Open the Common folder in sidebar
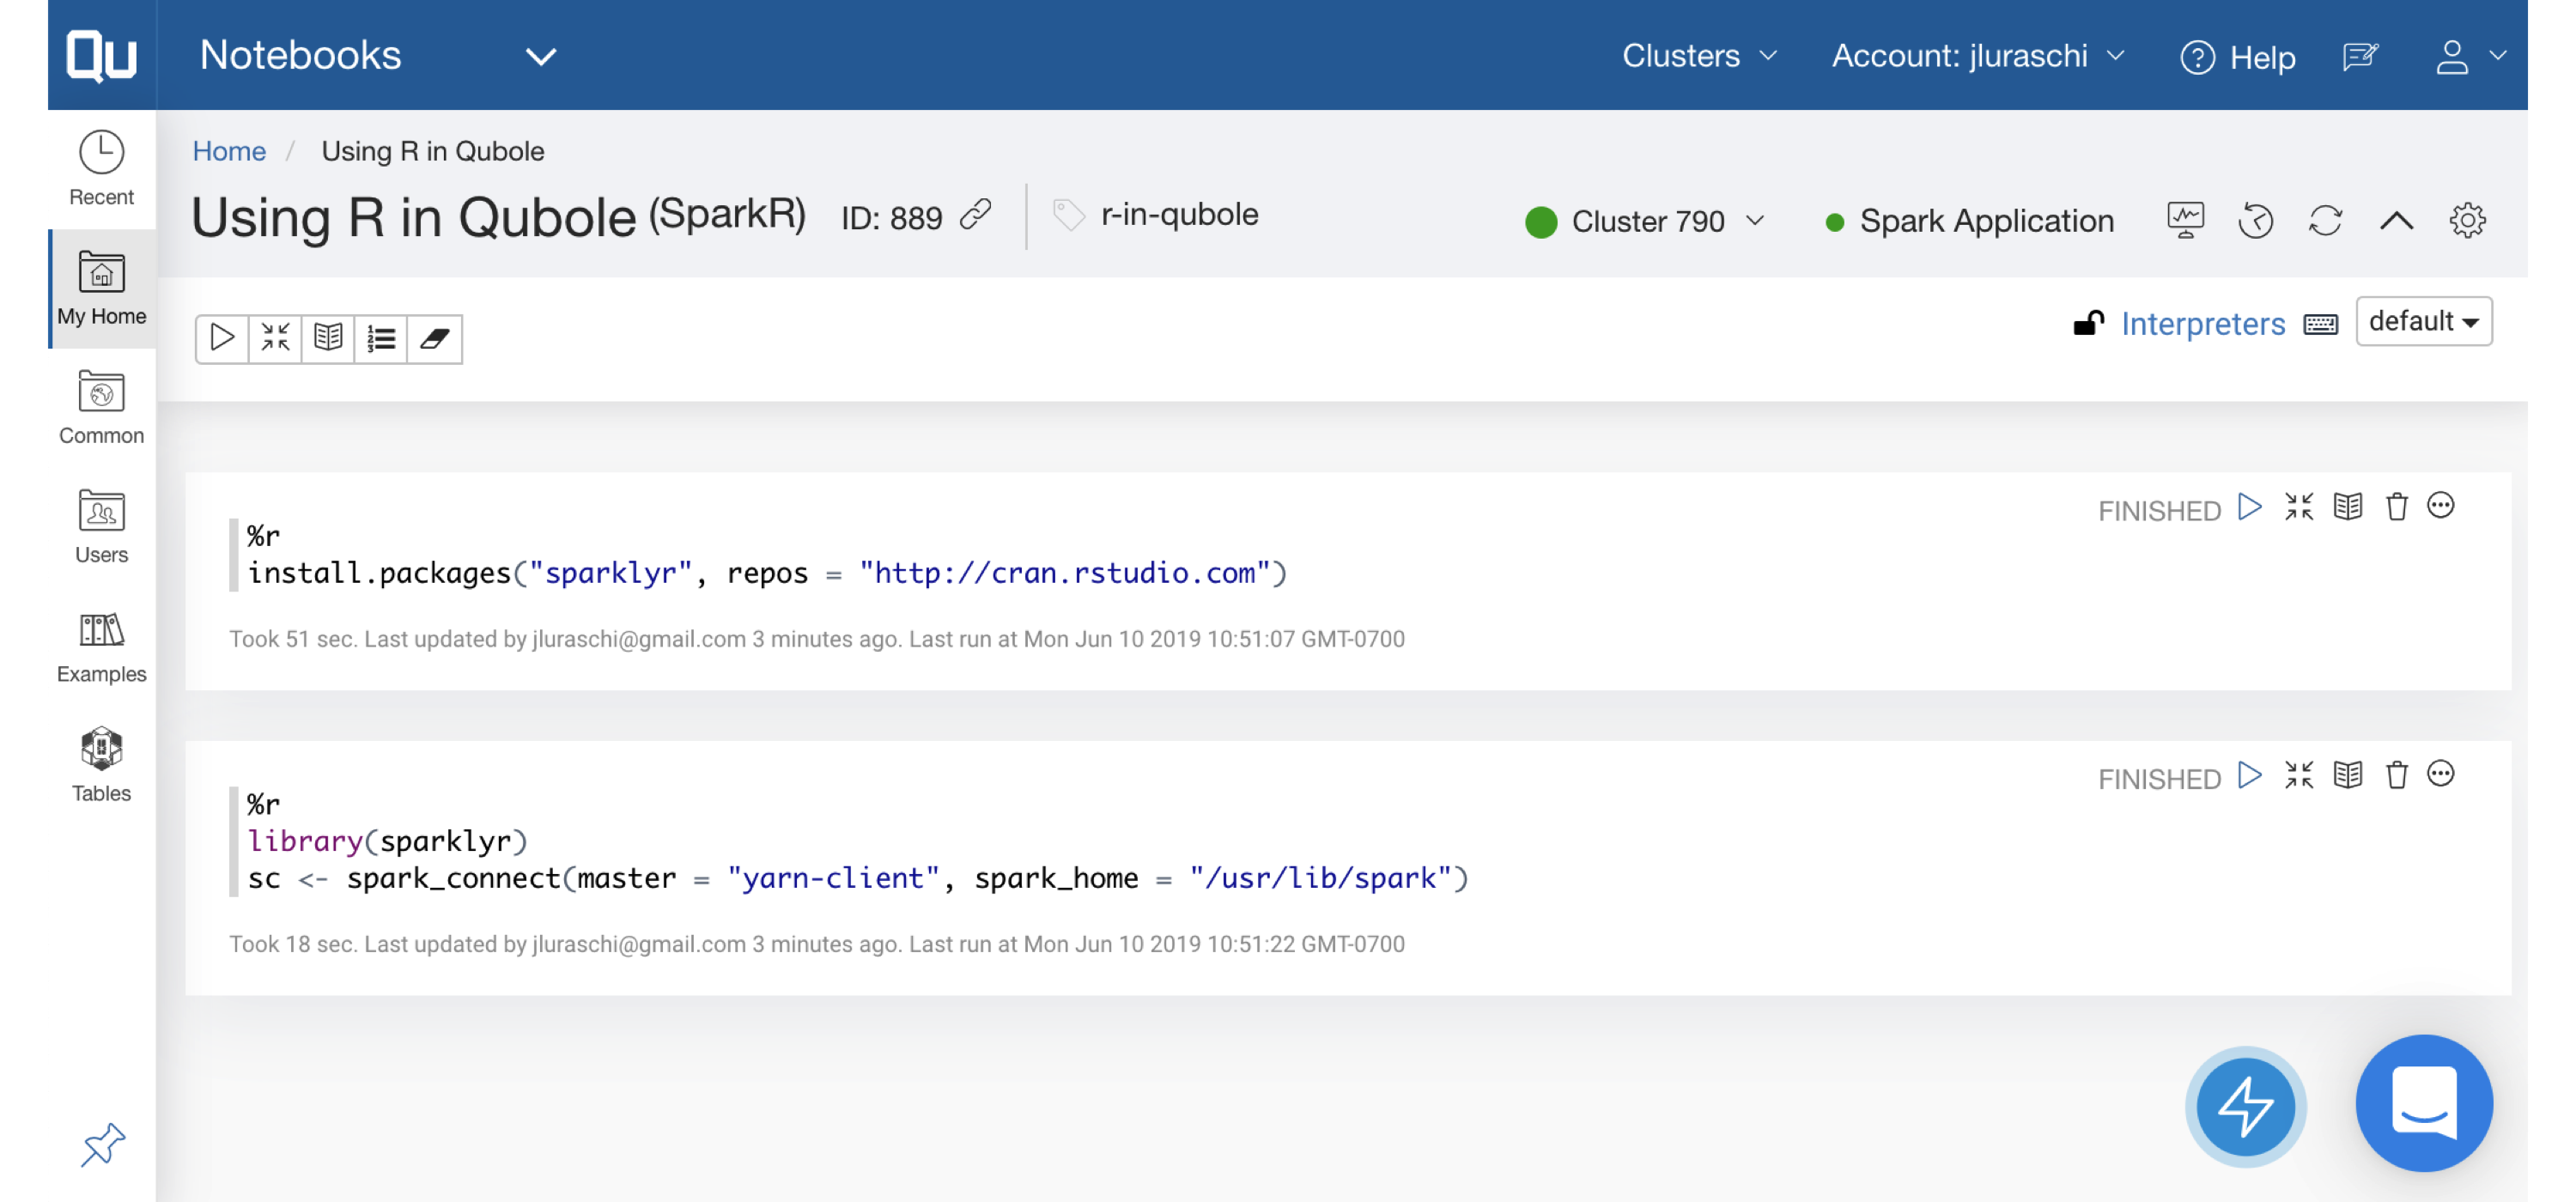This screenshot has height=1202, width=2576. tap(101, 408)
